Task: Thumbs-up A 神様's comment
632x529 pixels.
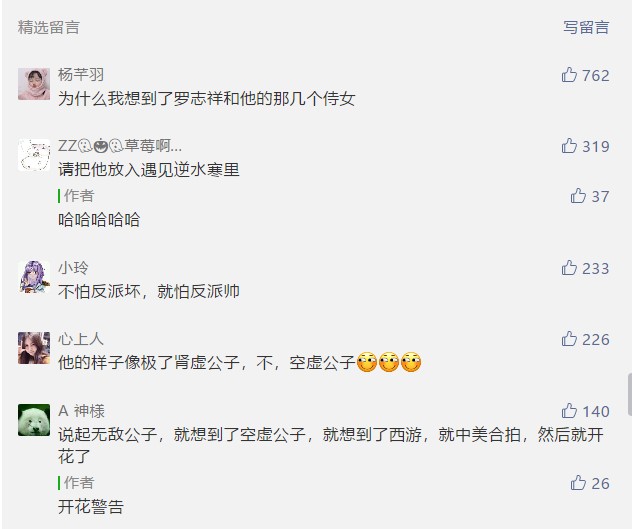Action: click(x=569, y=411)
